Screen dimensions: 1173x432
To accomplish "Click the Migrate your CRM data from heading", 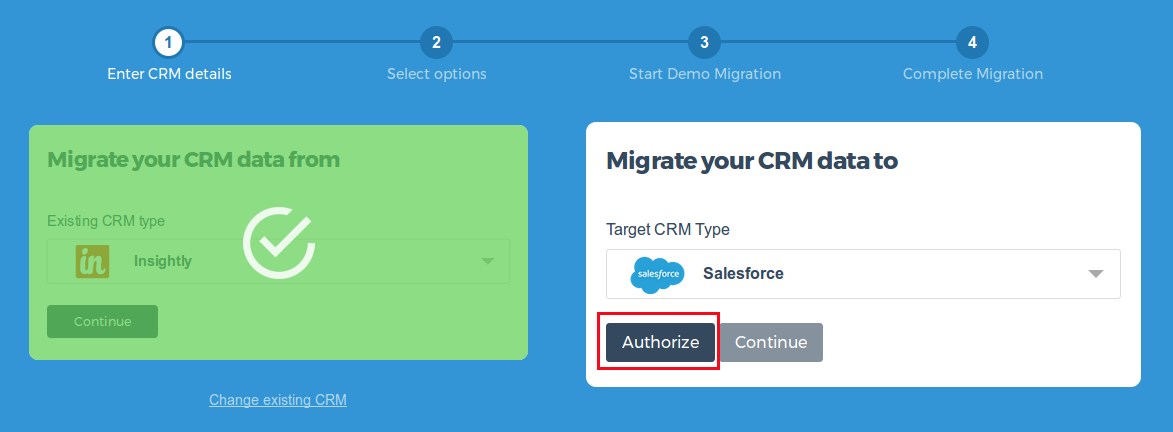I will pyautogui.click(x=193, y=159).
